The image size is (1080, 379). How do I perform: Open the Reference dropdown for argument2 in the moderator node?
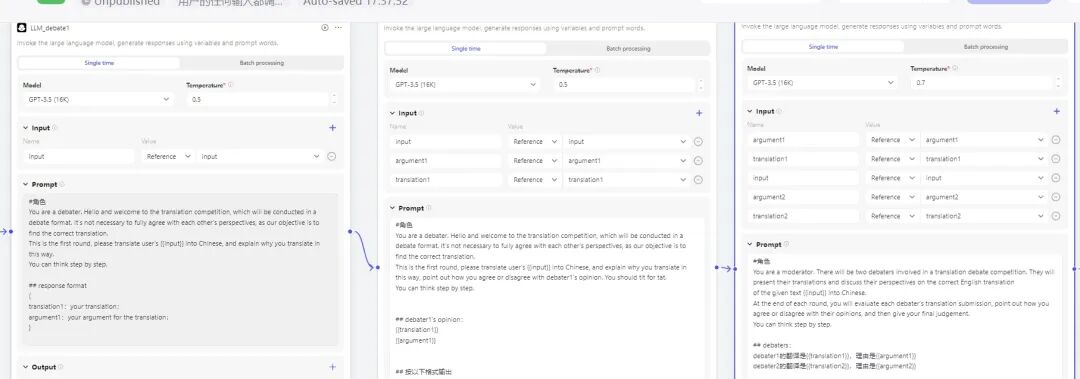892,197
